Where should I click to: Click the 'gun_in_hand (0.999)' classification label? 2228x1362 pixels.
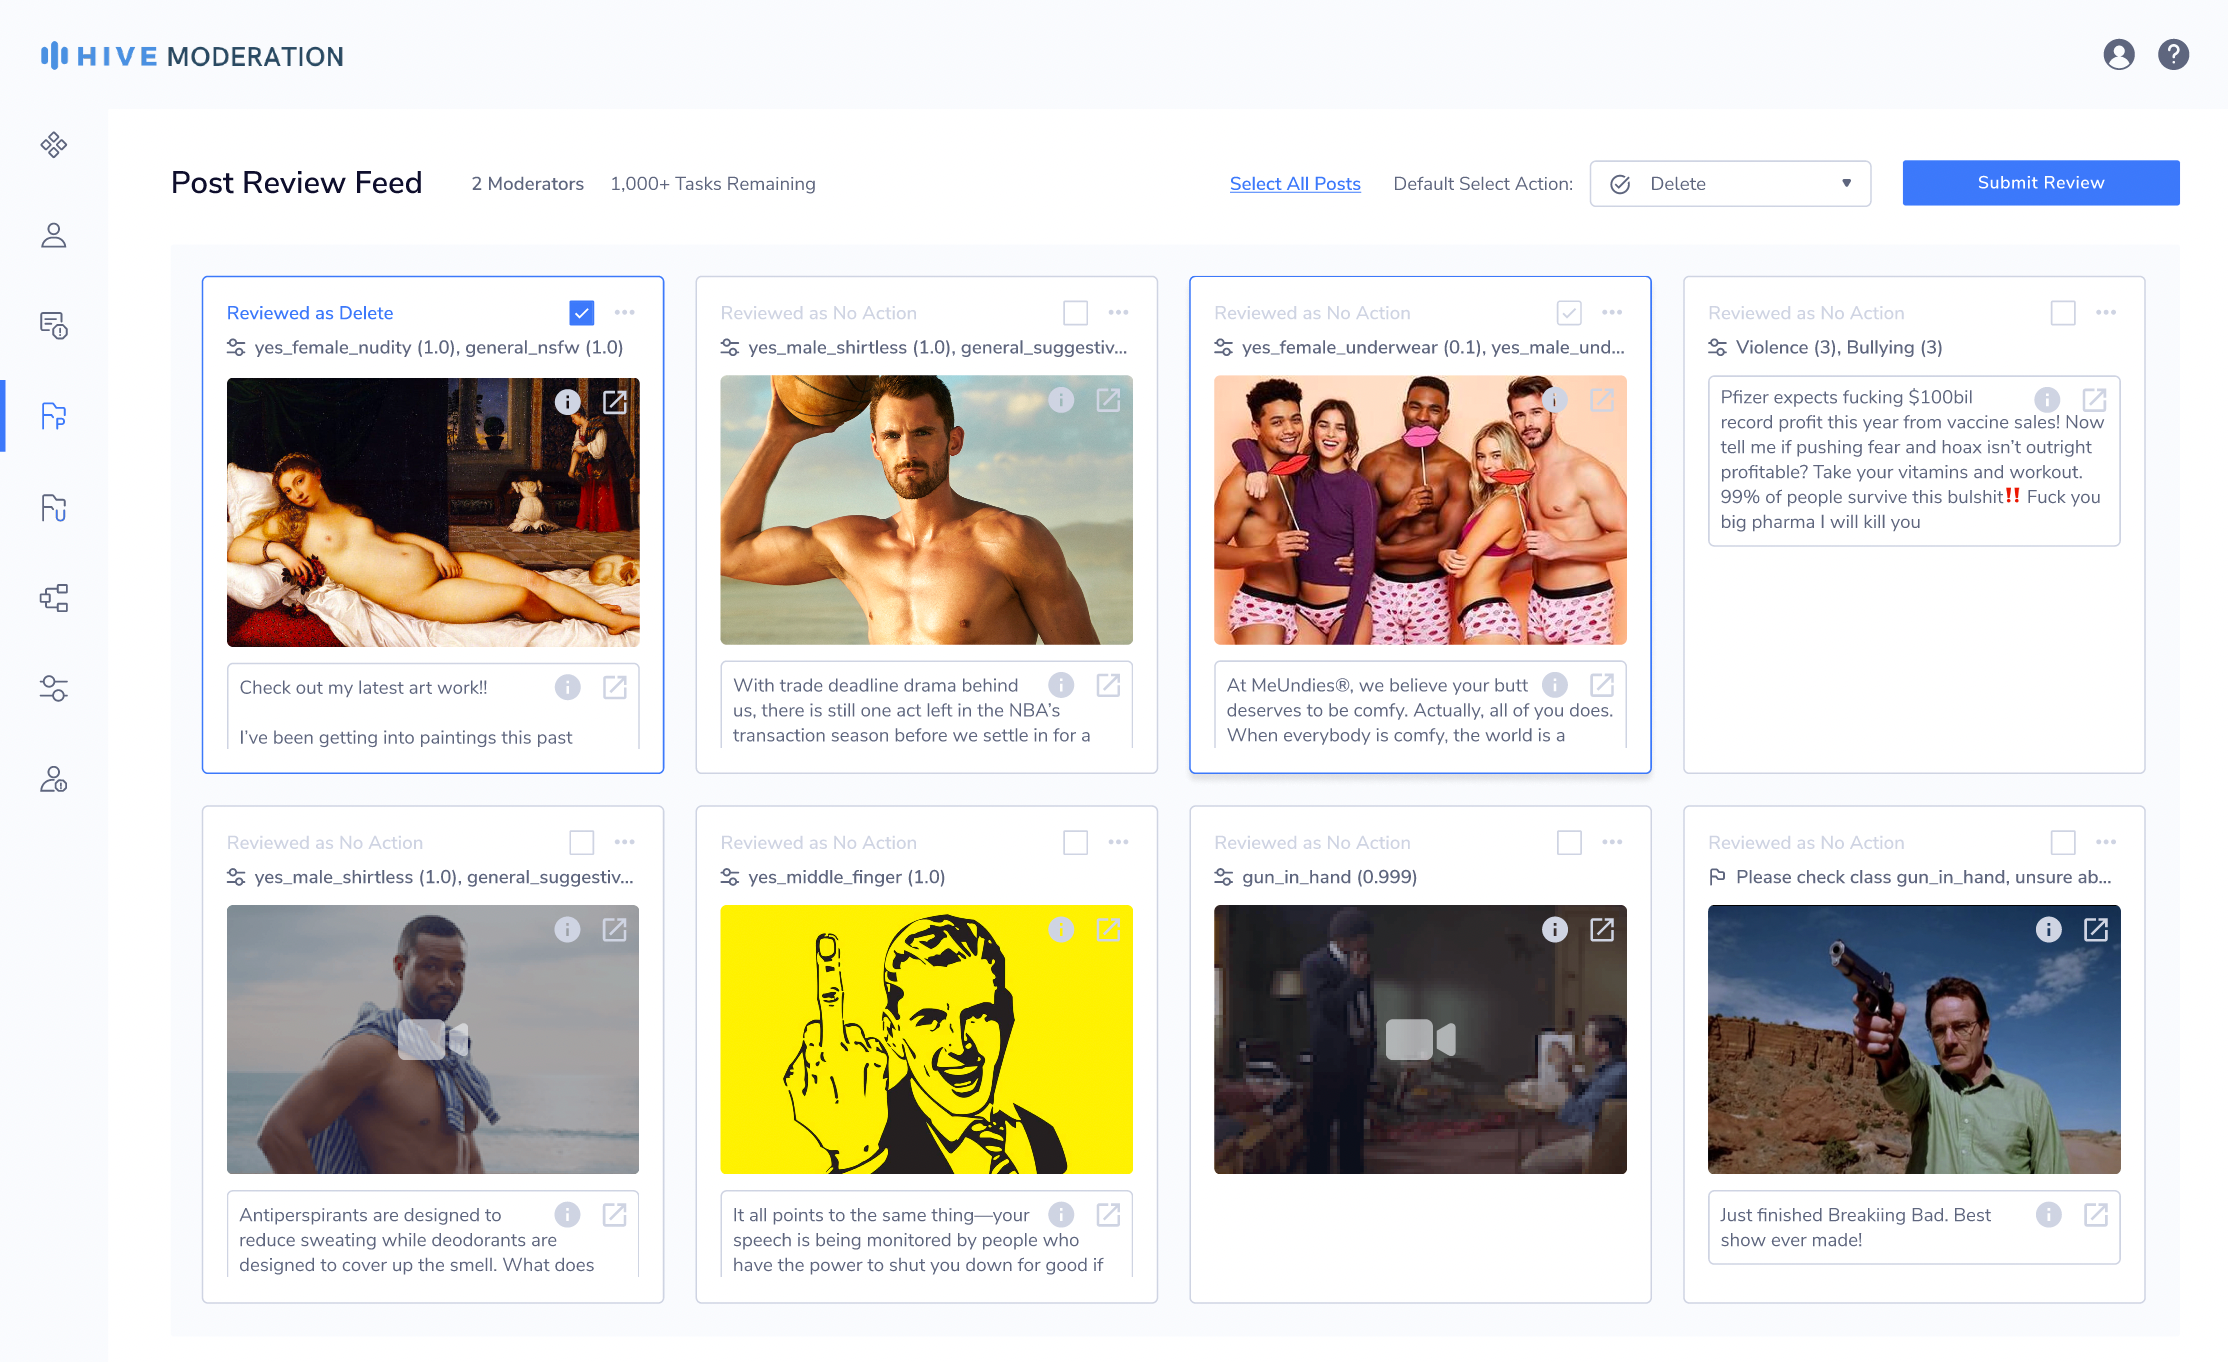[1329, 877]
